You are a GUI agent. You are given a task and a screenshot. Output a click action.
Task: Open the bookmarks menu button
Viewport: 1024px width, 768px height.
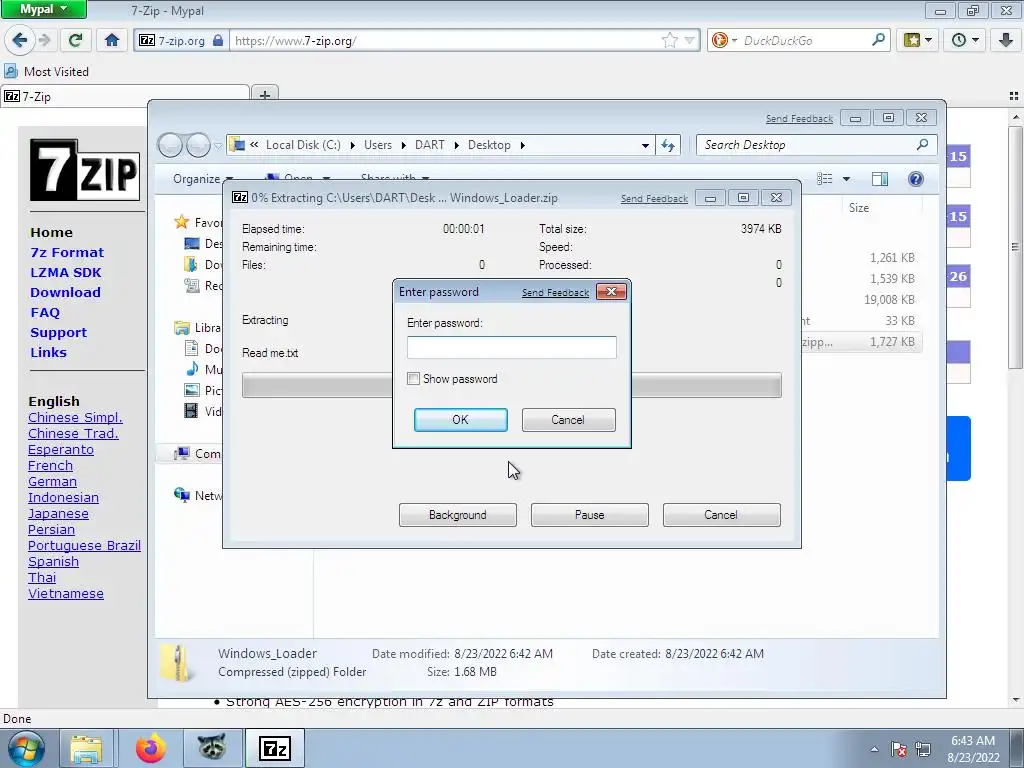click(918, 40)
